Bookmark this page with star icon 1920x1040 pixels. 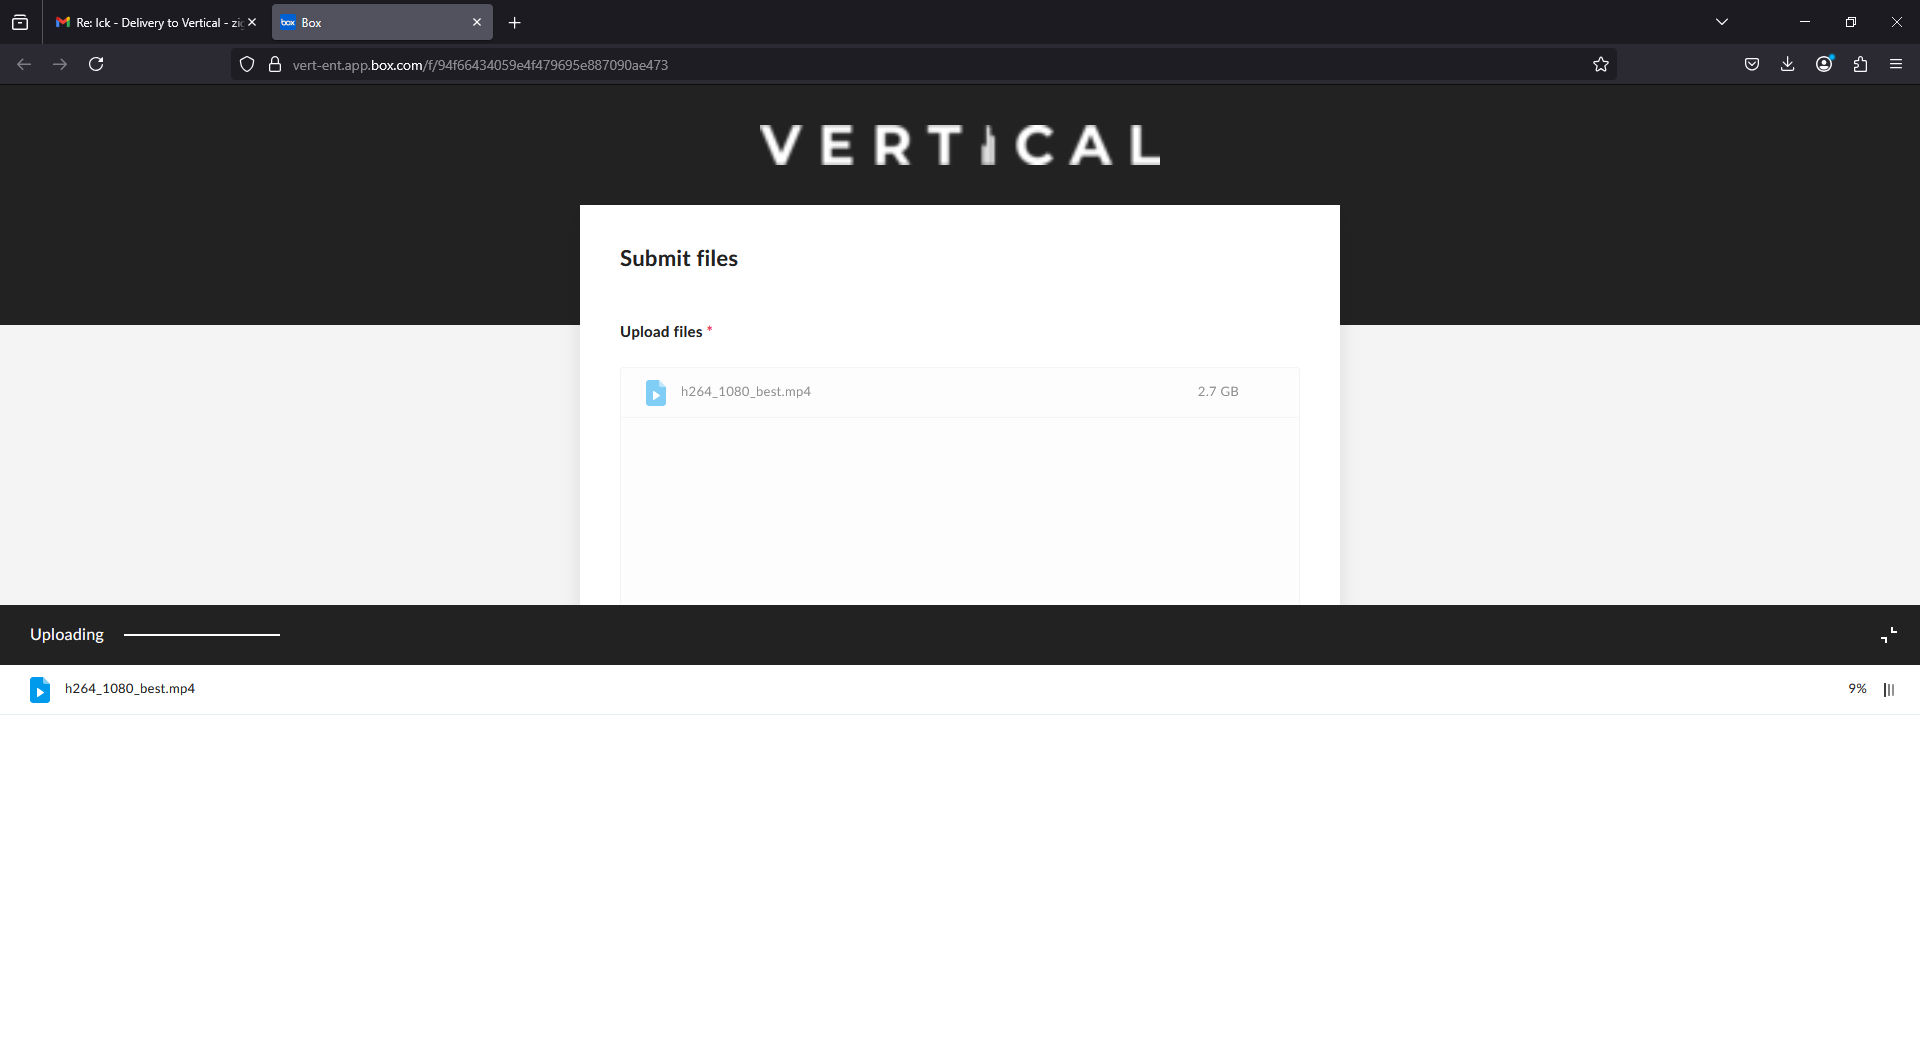[x=1601, y=64]
